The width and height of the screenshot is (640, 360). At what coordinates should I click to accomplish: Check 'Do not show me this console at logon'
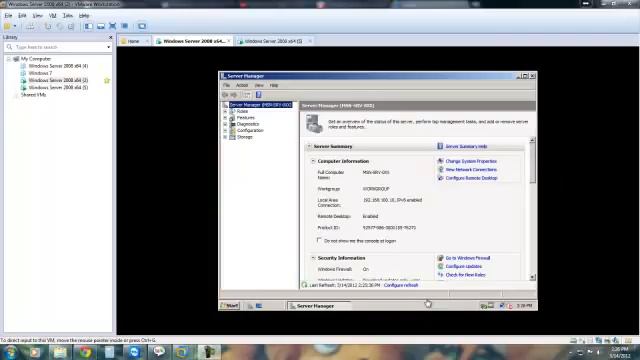tap(319, 240)
